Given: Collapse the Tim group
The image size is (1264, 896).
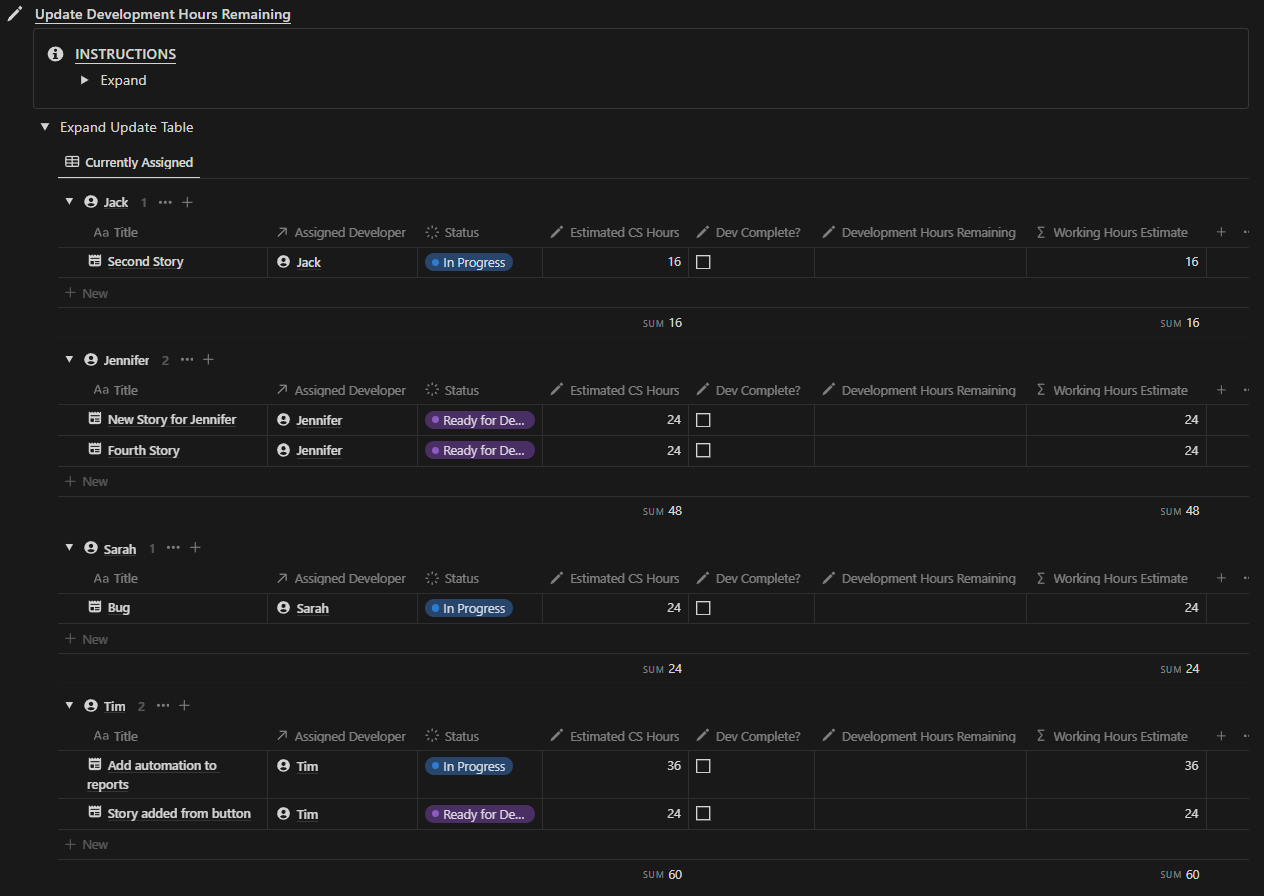Looking at the screenshot, I should pos(69,706).
